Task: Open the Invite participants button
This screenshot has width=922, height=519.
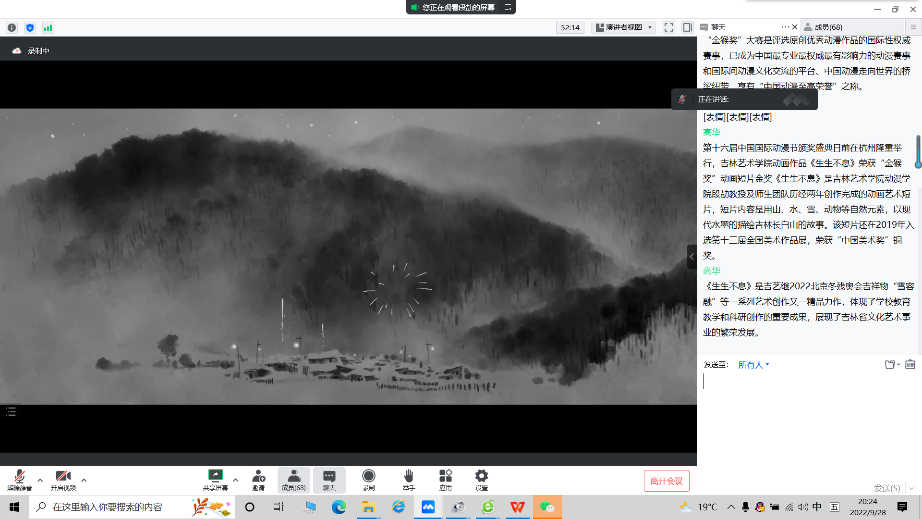Action: [x=258, y=480]
